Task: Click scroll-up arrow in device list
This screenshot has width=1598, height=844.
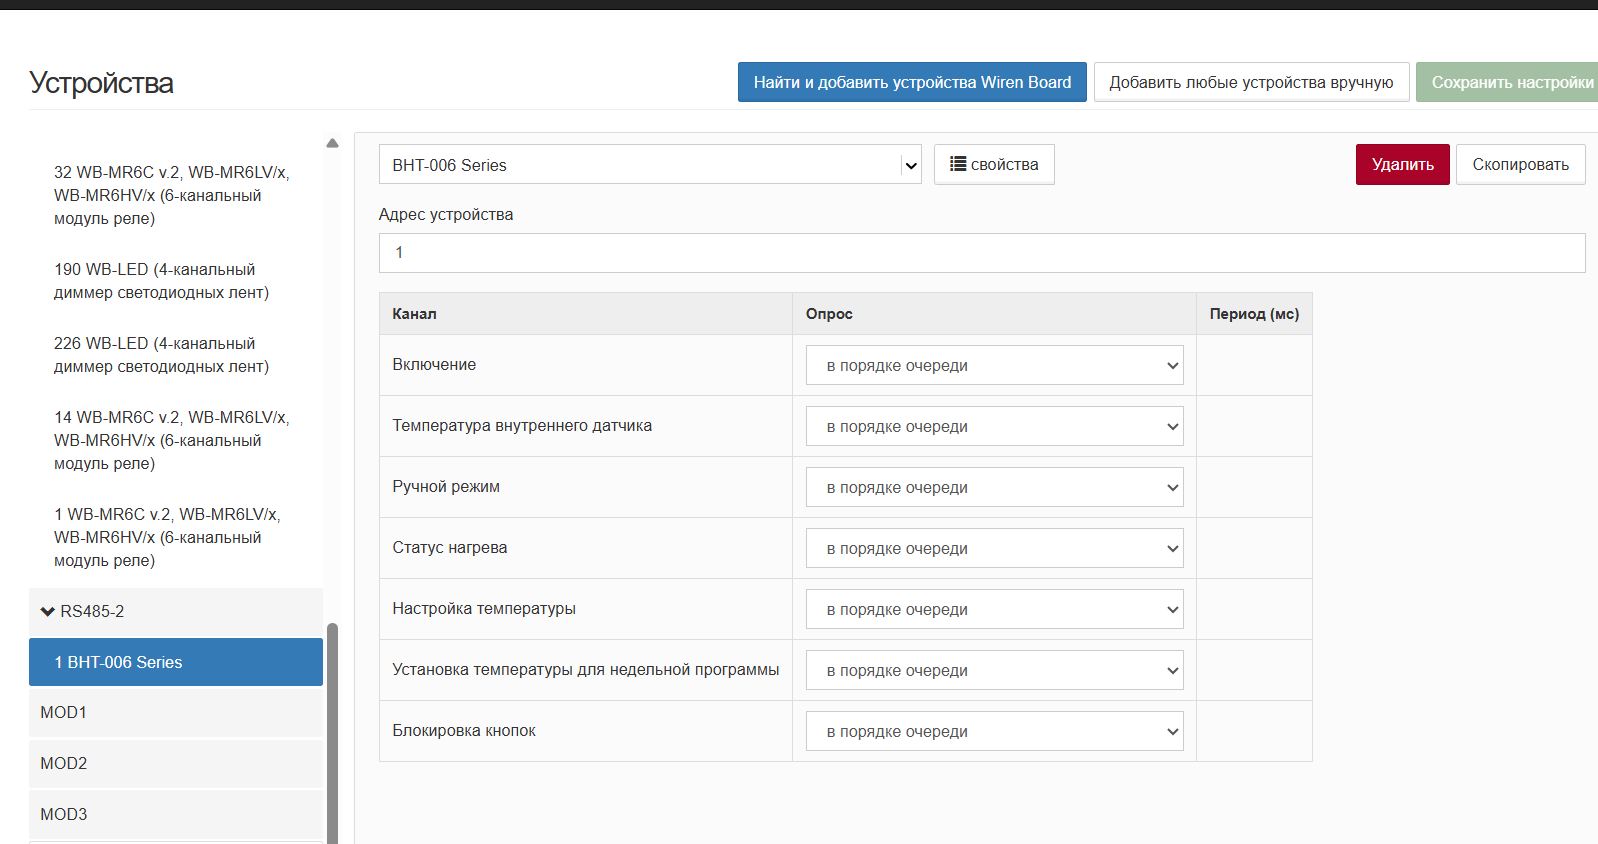Action: (332, 143)
